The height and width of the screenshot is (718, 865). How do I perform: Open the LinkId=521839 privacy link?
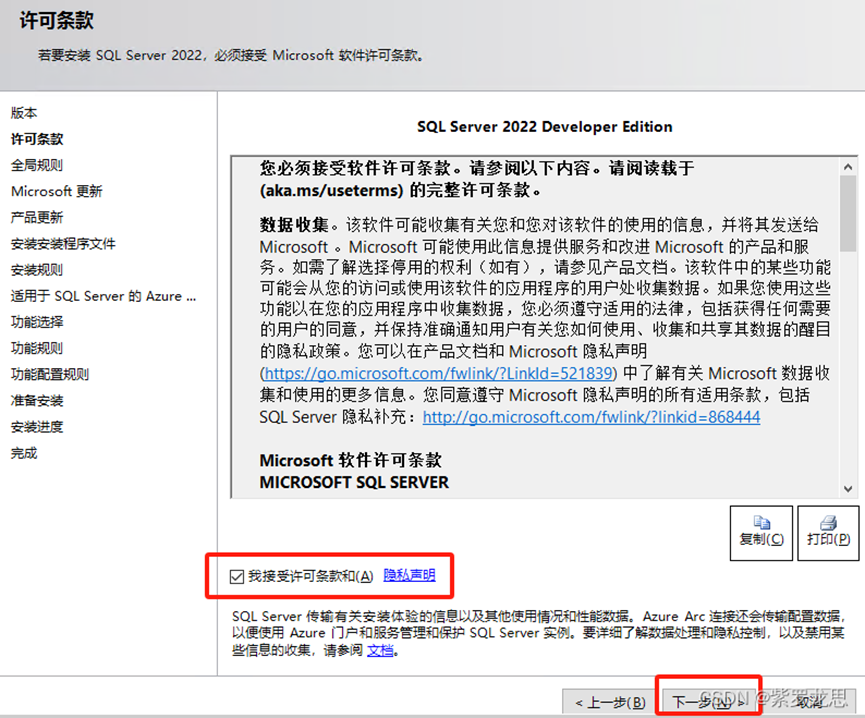[439, 373]
